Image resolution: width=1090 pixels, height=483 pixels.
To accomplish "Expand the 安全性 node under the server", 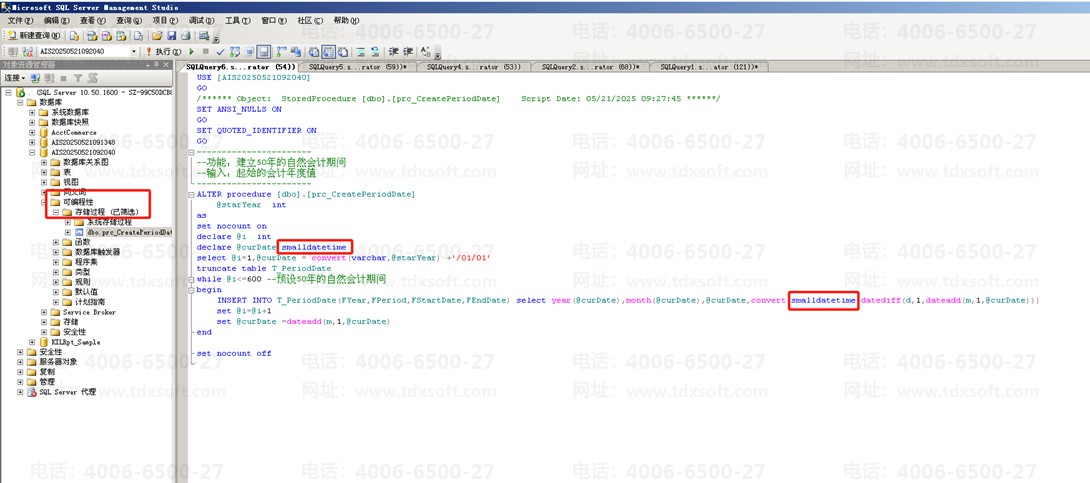I will (x=20, y=352).
